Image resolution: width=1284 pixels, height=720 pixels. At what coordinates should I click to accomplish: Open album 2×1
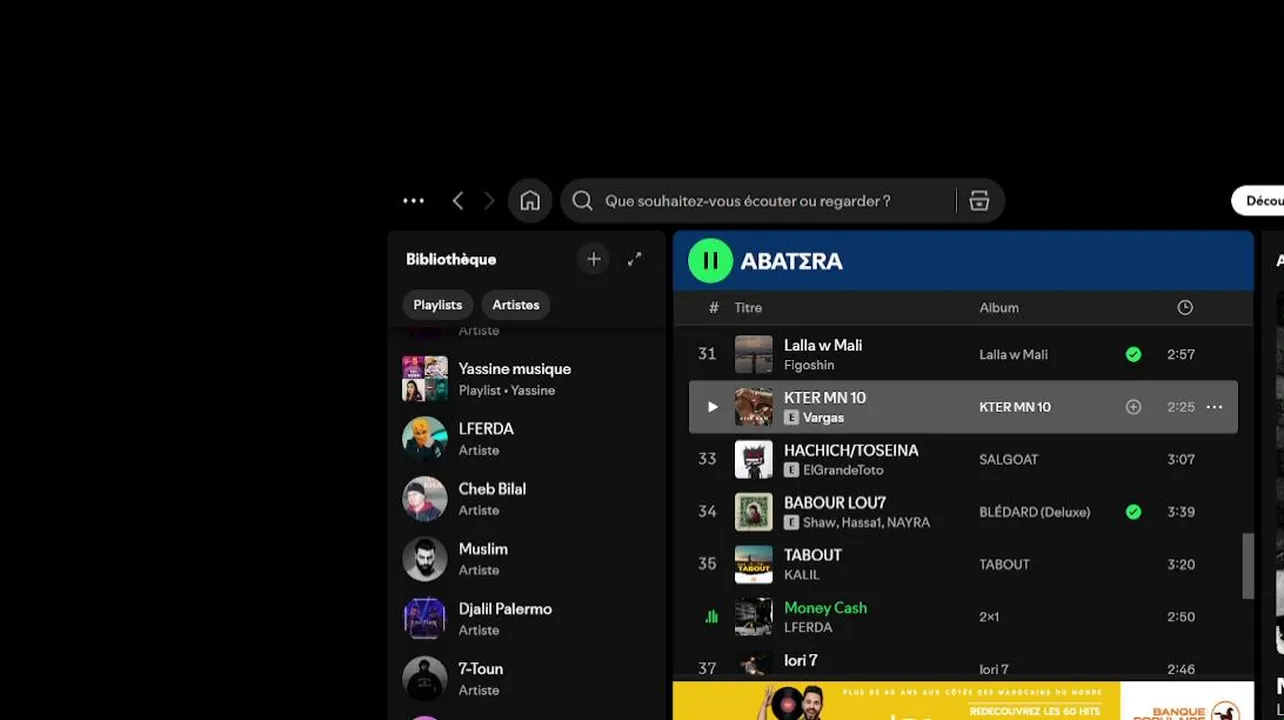click(x=989, y=617)
